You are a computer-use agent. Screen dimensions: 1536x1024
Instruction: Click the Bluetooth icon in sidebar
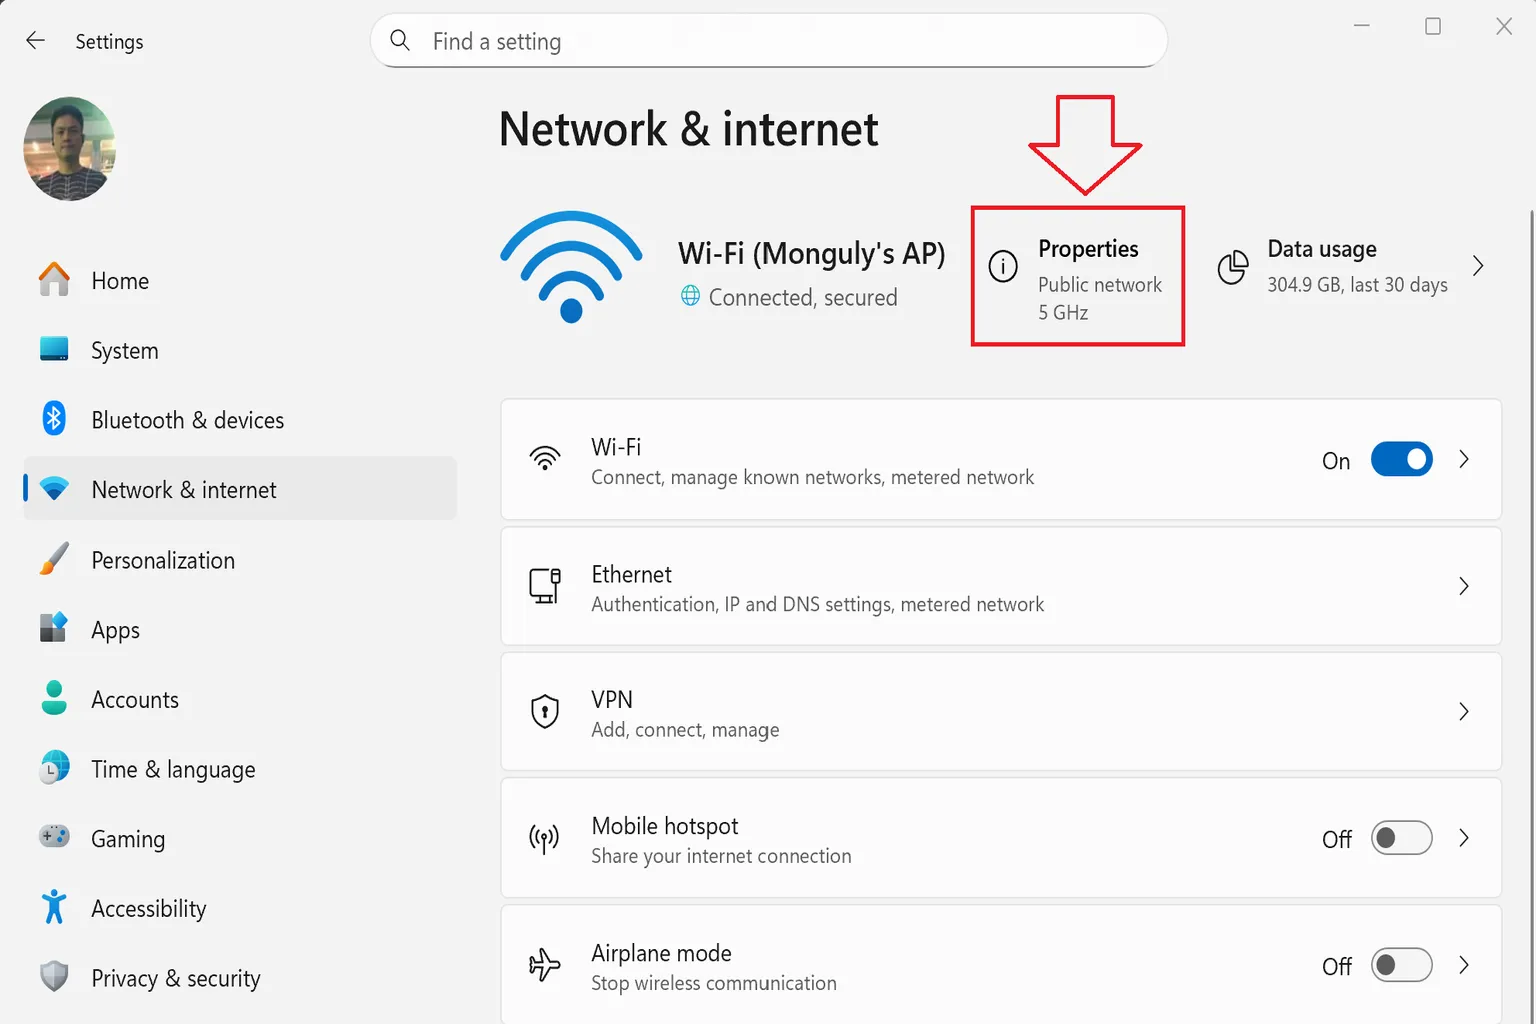click(54, 418)
